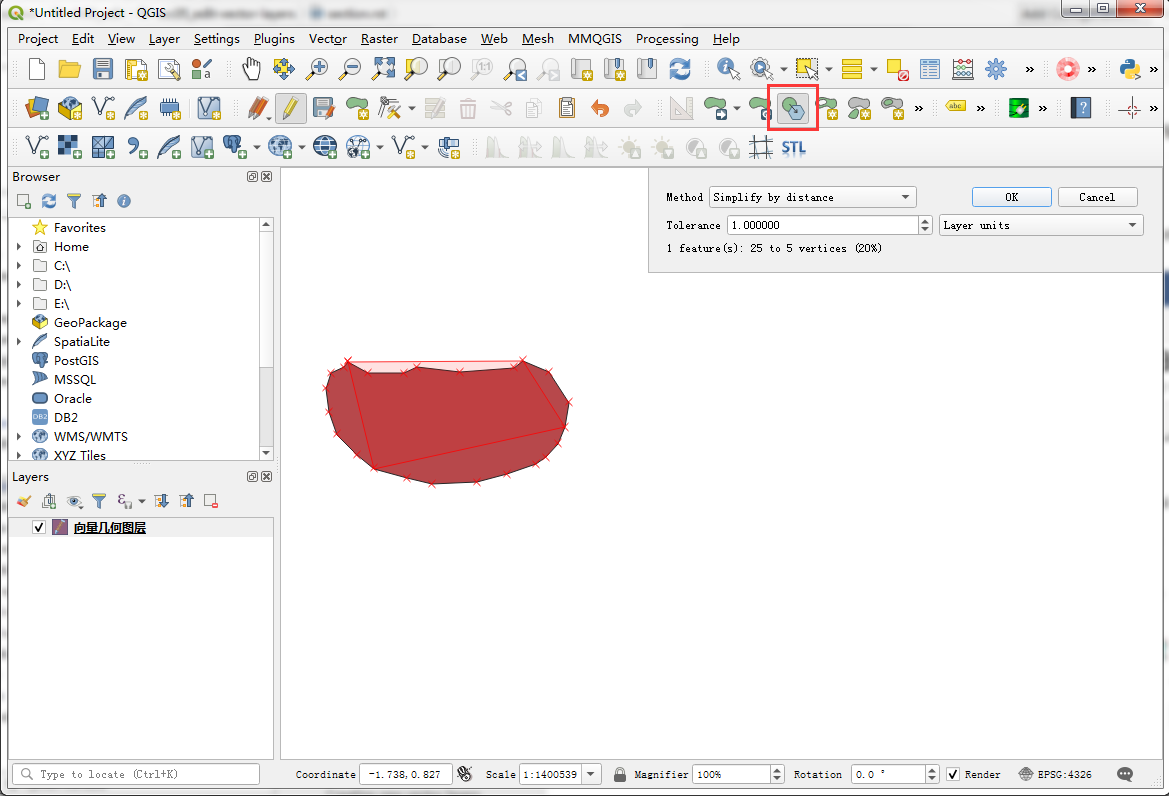Expand the C:\ drive node
Image resolution: width=1169 pixels, height=796 pixels.
click(19, 265)
